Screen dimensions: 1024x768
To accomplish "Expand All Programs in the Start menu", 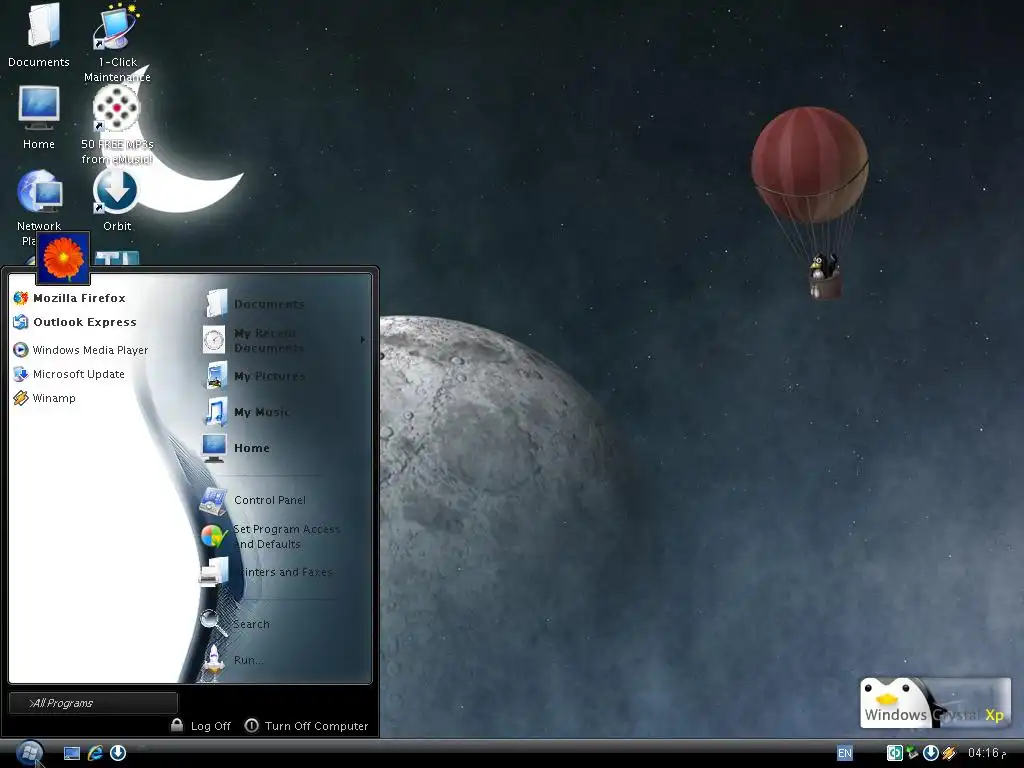I will coord(93,703).
